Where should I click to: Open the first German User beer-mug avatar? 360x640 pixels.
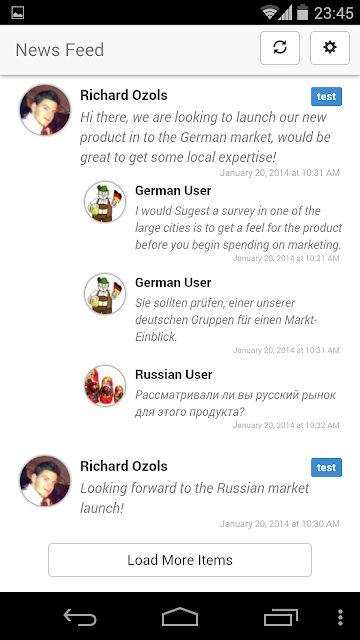pyautogui.click(x=105, y=202)
